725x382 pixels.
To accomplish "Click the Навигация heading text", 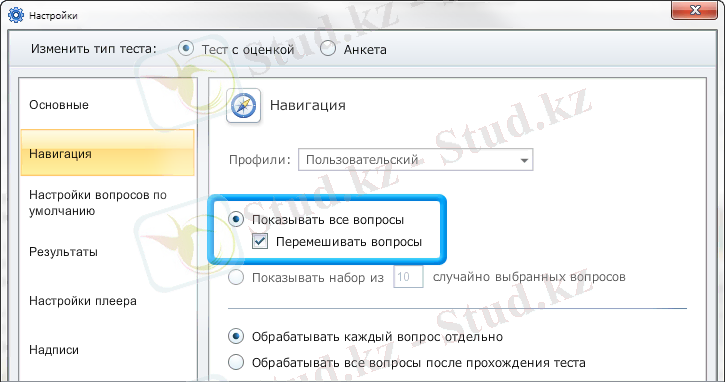I will tap(308, 105).
